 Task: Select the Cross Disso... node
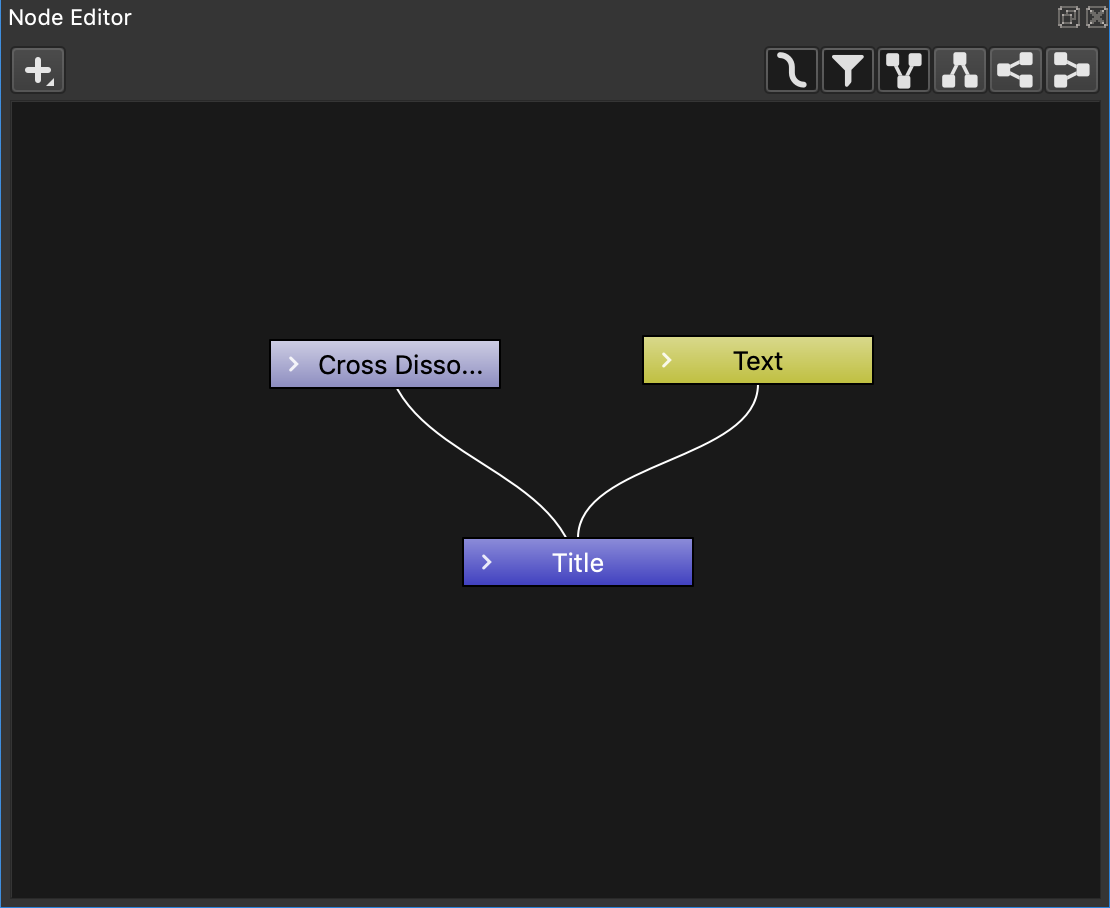click(385, 364)
